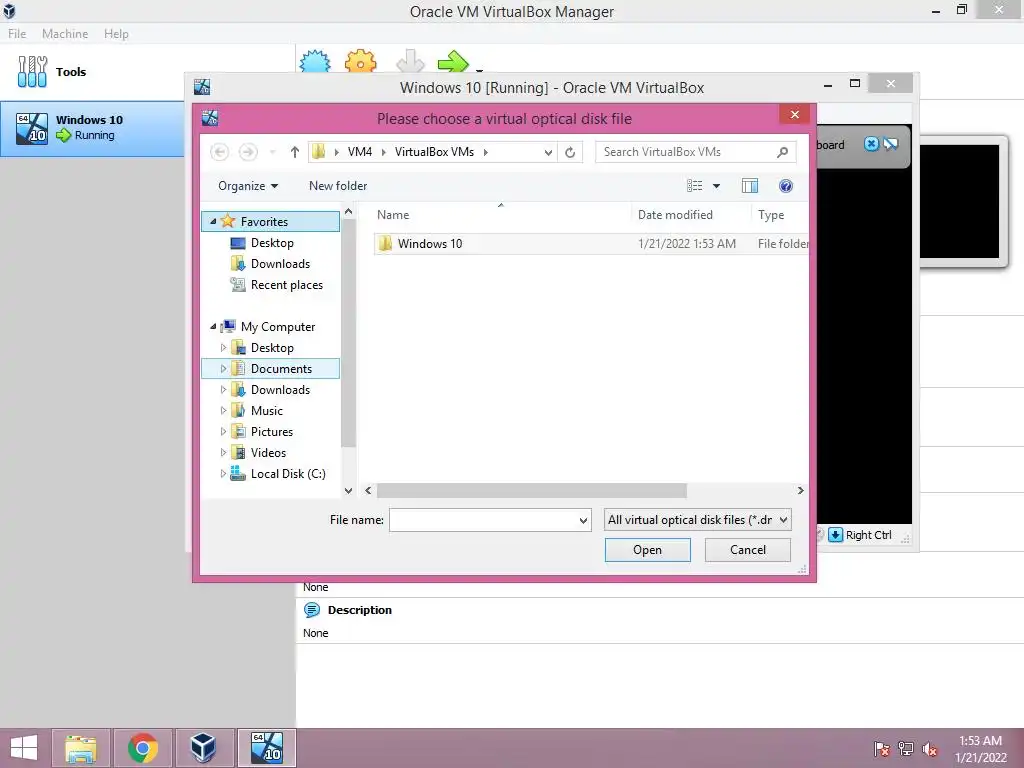The height and width of the screenshot is (768, 1024).
Task: Click the VM notification hide-message icon
Action: pyautogui.click(x=891, y=144)
